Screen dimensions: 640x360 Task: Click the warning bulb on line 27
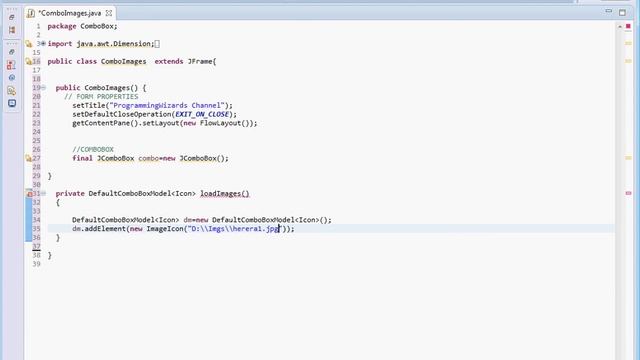29,158
